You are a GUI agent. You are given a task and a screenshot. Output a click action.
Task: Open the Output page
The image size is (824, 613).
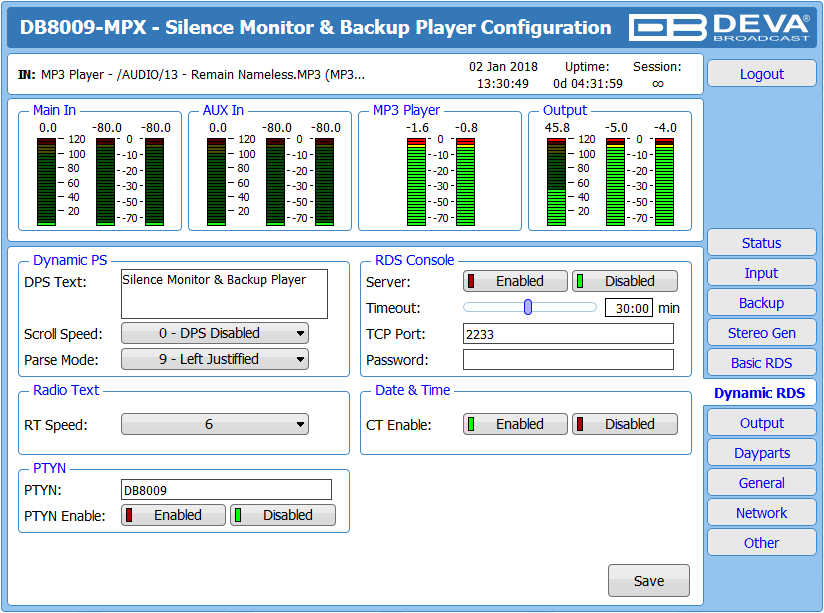pos(761,423)
